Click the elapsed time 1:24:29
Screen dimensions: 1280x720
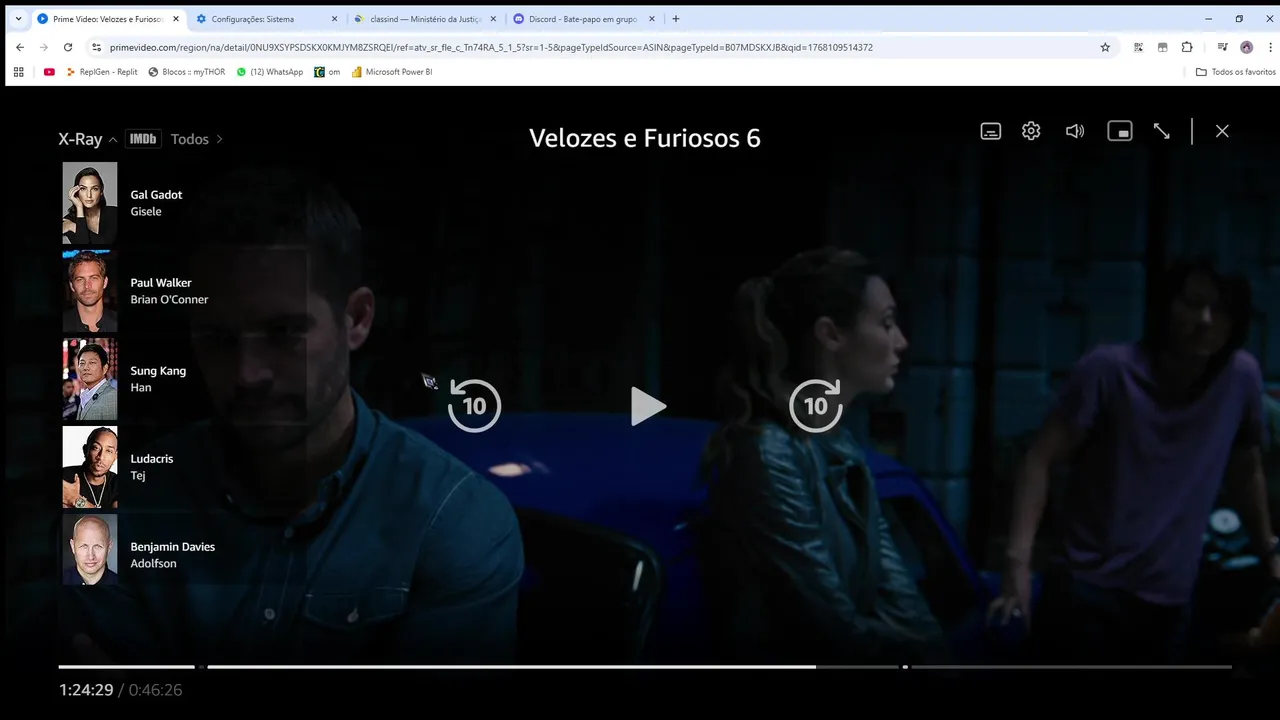pos(86,690)
